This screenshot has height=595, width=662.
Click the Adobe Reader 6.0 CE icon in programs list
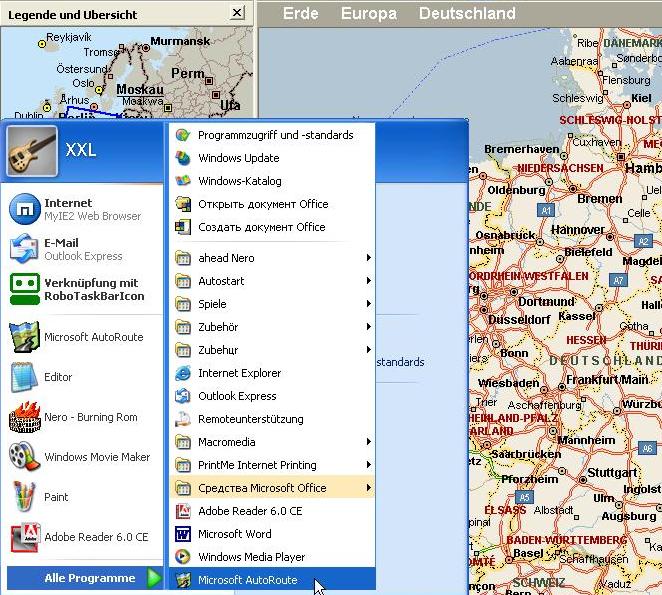[x=183, y=511]
